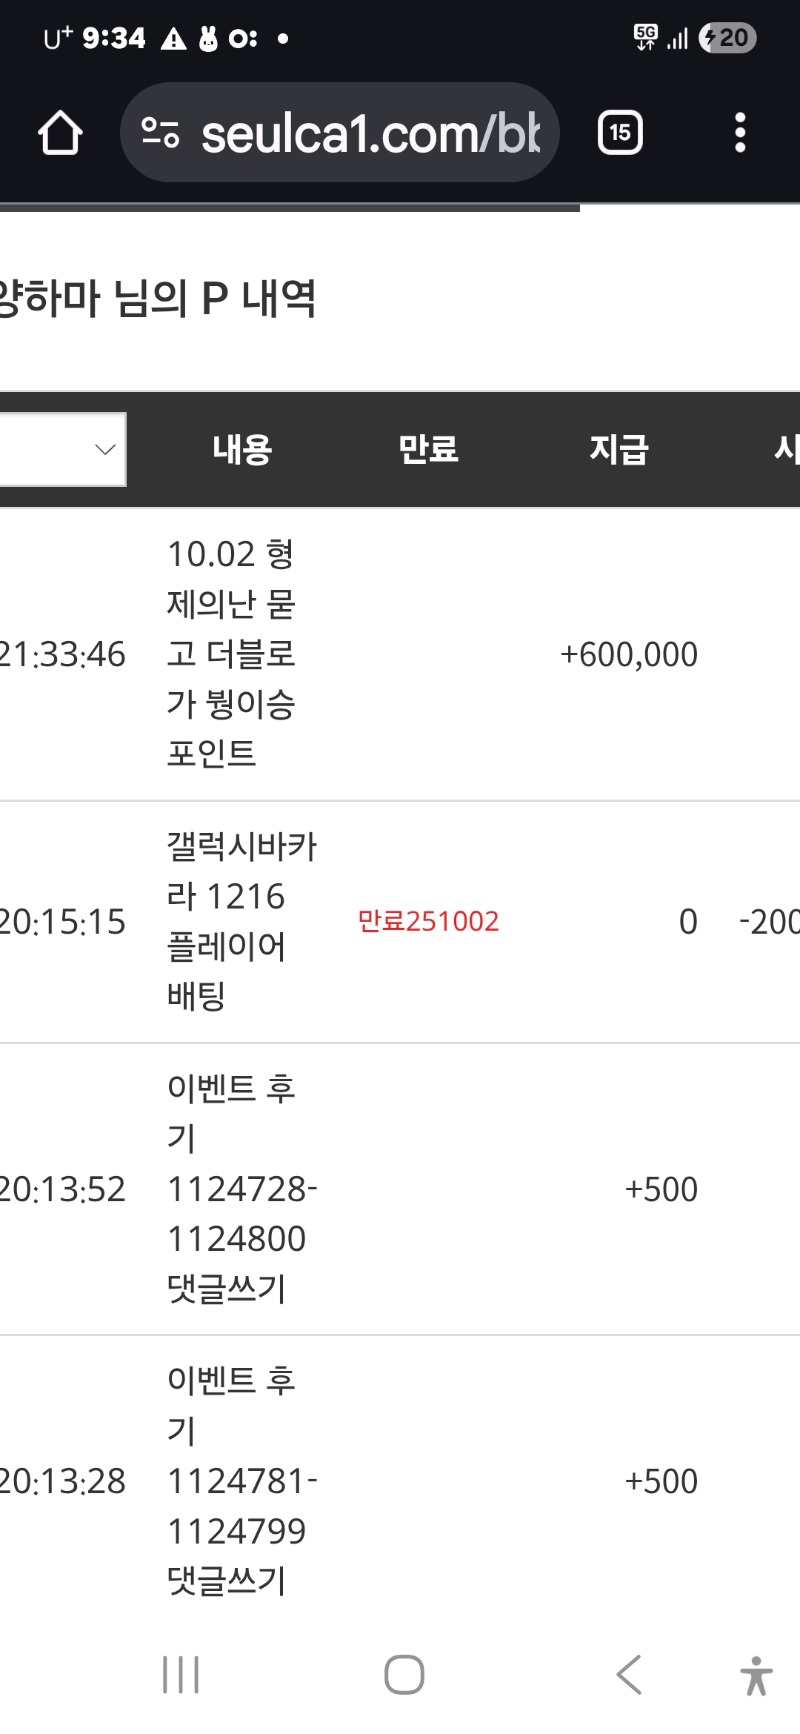This screenshot has width=800, height=1734.
Task: Tap the browser home icon
Action: 60,133
